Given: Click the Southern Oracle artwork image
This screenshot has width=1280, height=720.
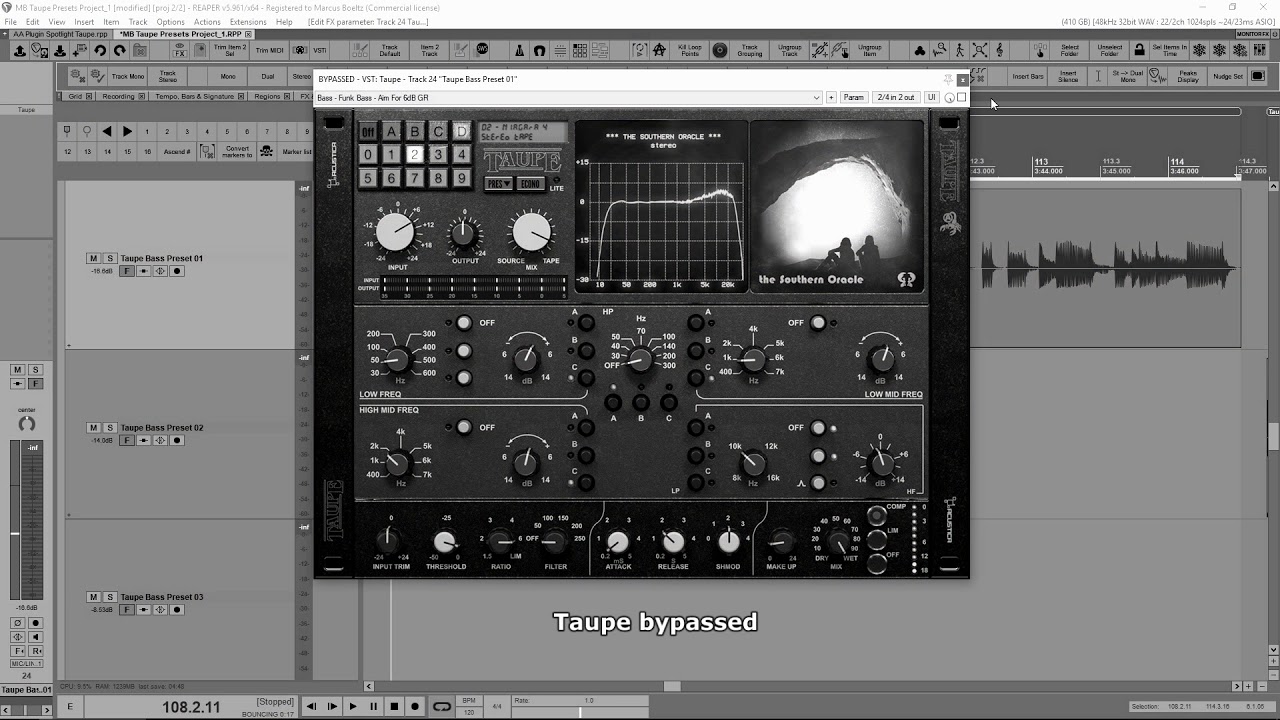Looking at the screenshot, I should click(x=837, y=206).
